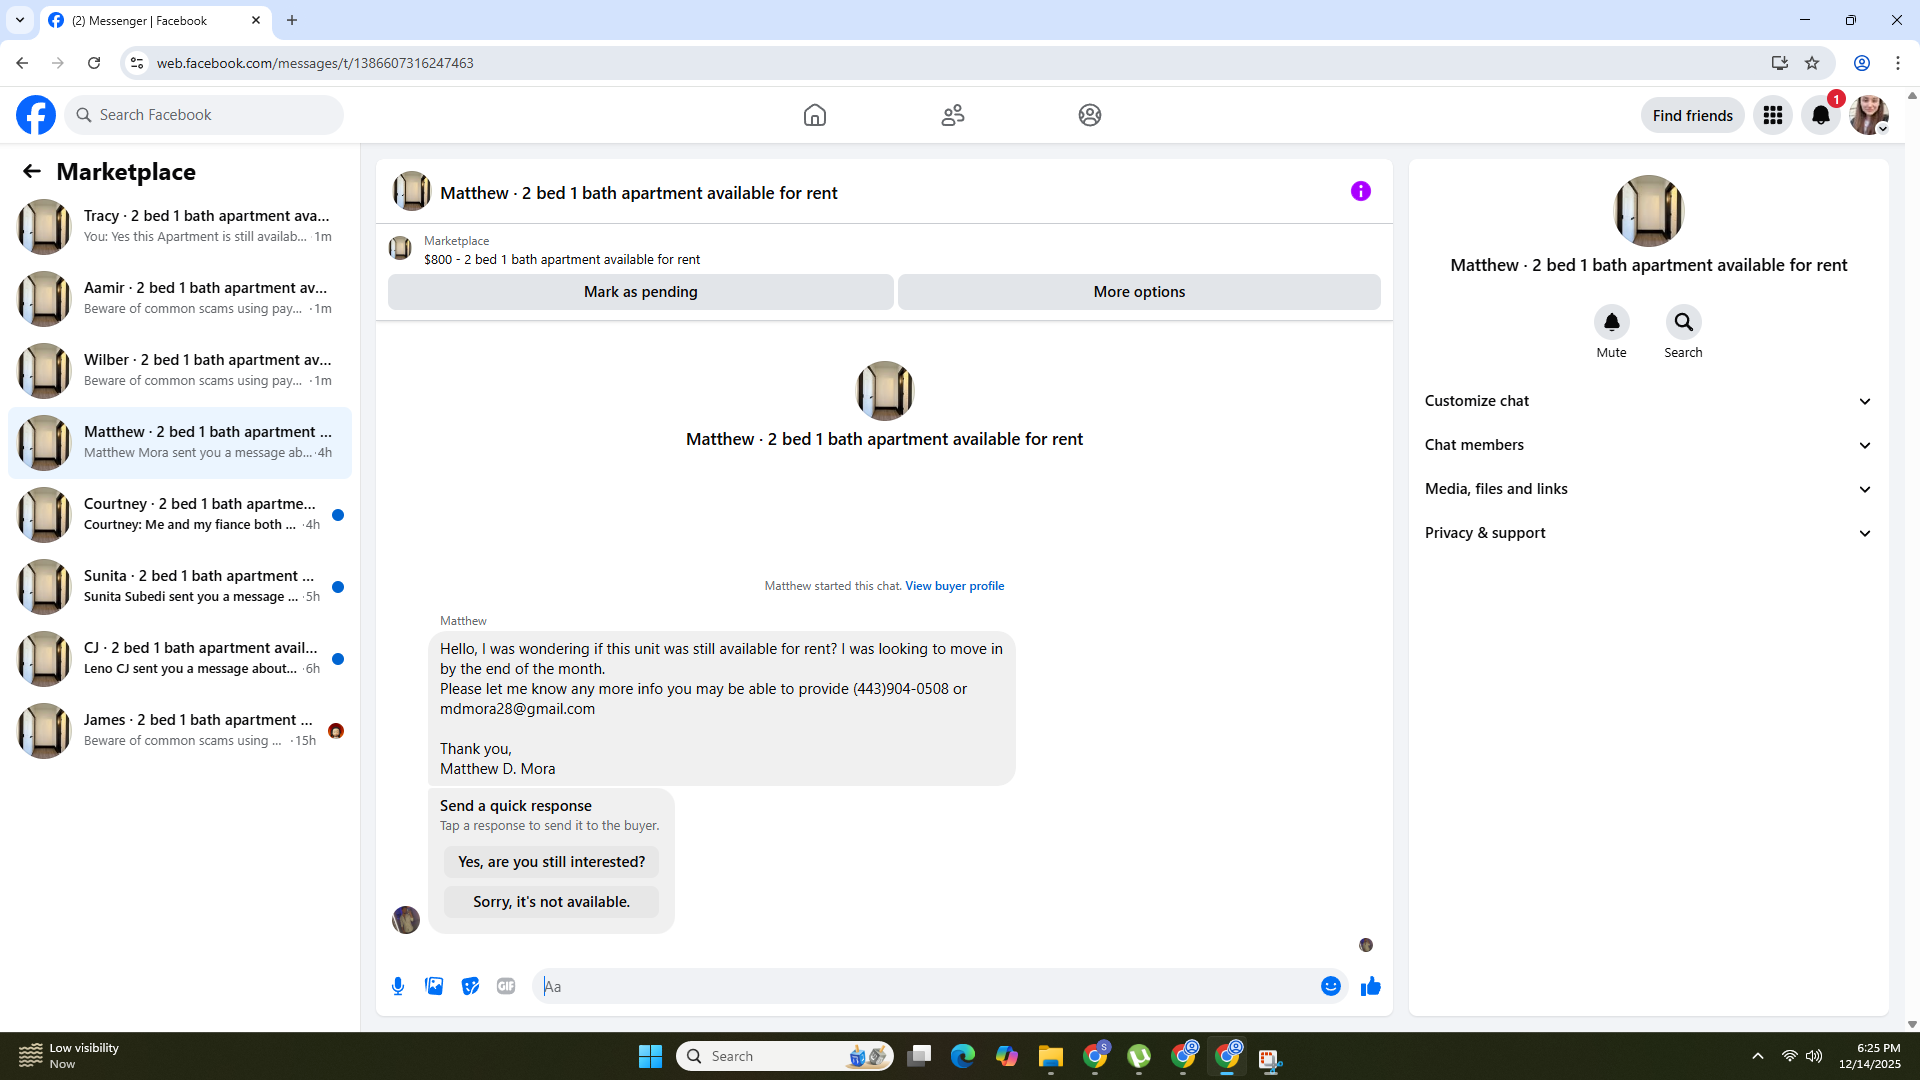Go to the Facebook Home tab
Image resolution: width=1920 pixels, height=1080 pixels.
(x=814, y=115)
